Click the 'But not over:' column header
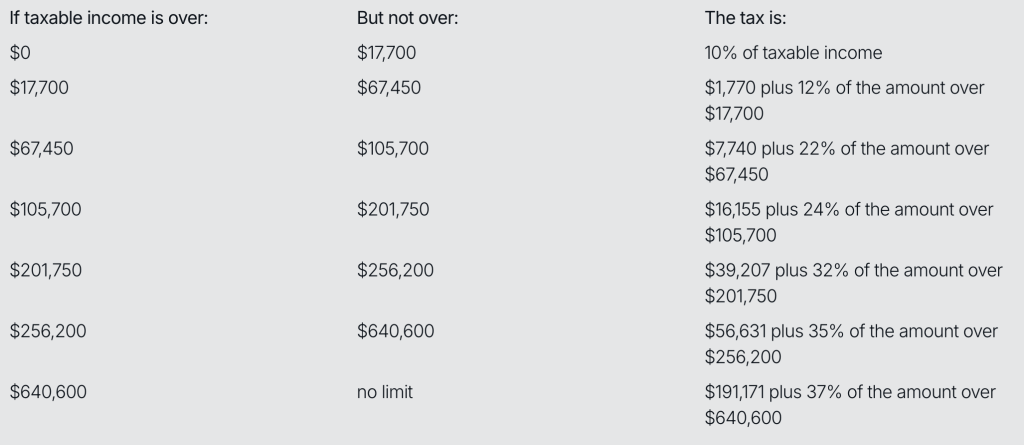Image resolution: width=1024 pixels, height=445 pixels. click(408, 18)
